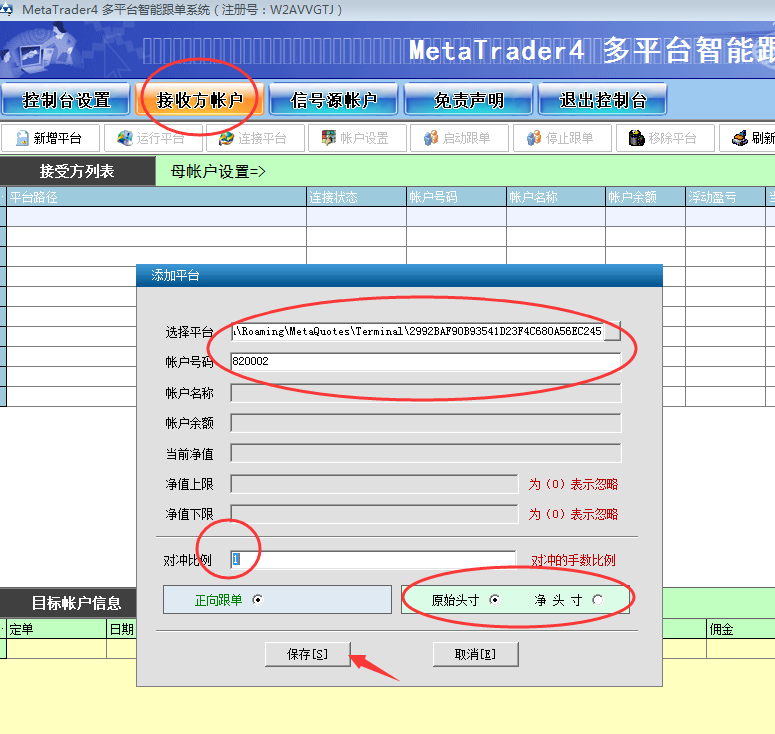The image size is (775, 734).
Task: Click the 帐户名称 column header in list
Action: 556,197
